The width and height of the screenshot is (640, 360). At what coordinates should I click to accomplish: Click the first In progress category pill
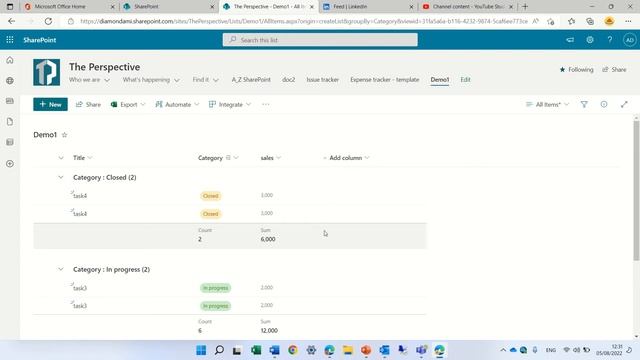(x=216, y=288)
